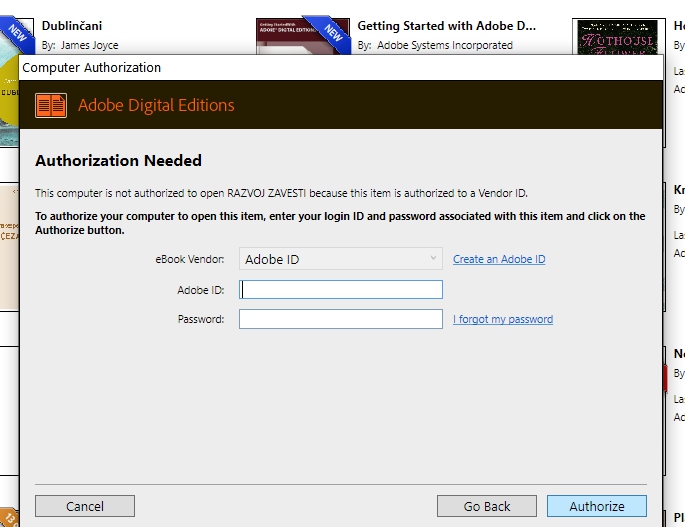This screenshot has height=527, width=685.
Task: Click into the Password field
Action: coord(341,319)
